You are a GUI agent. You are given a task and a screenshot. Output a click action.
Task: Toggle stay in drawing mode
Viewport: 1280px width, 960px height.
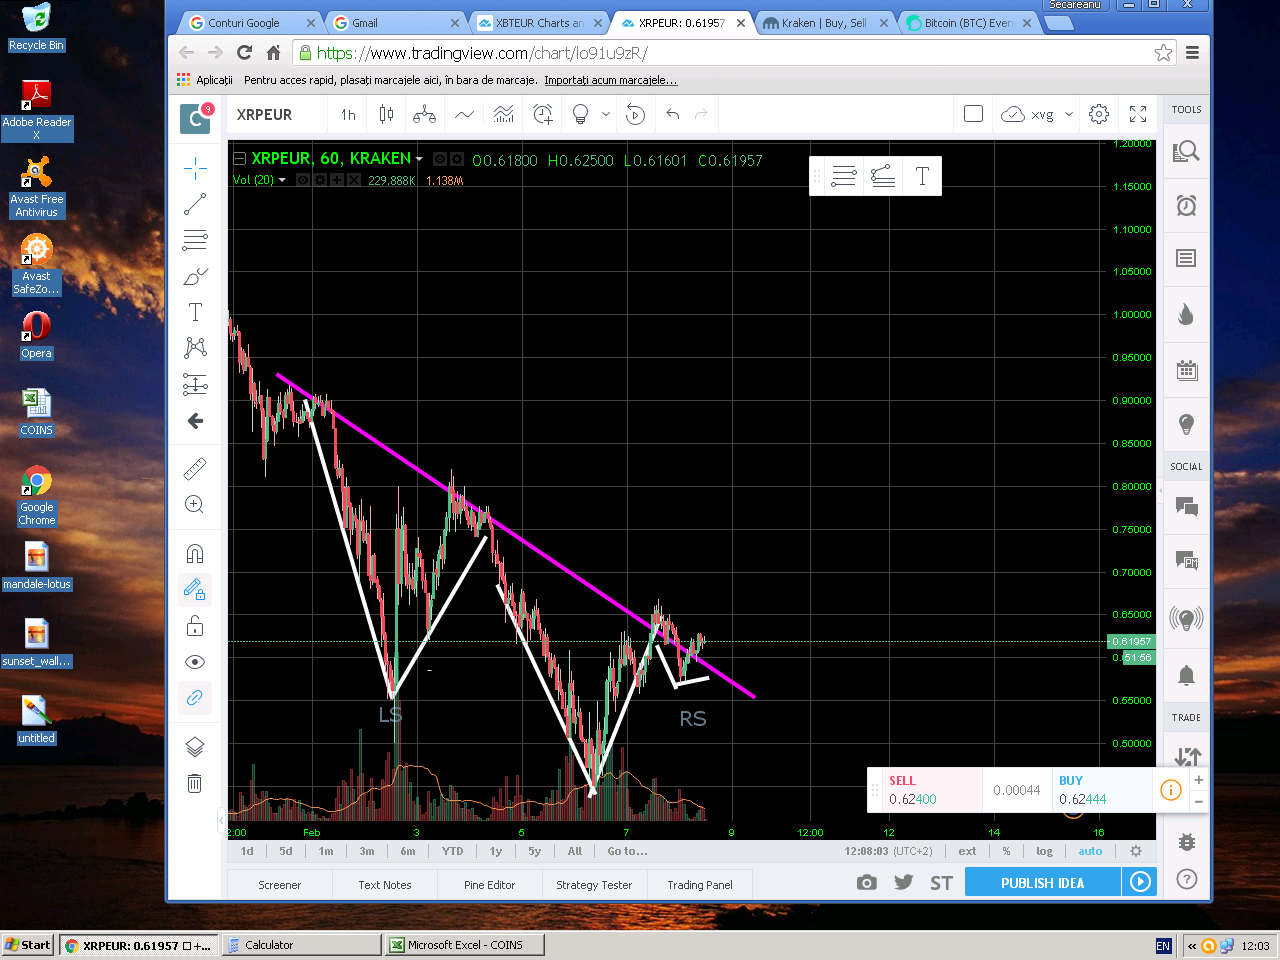coord(195,590)
